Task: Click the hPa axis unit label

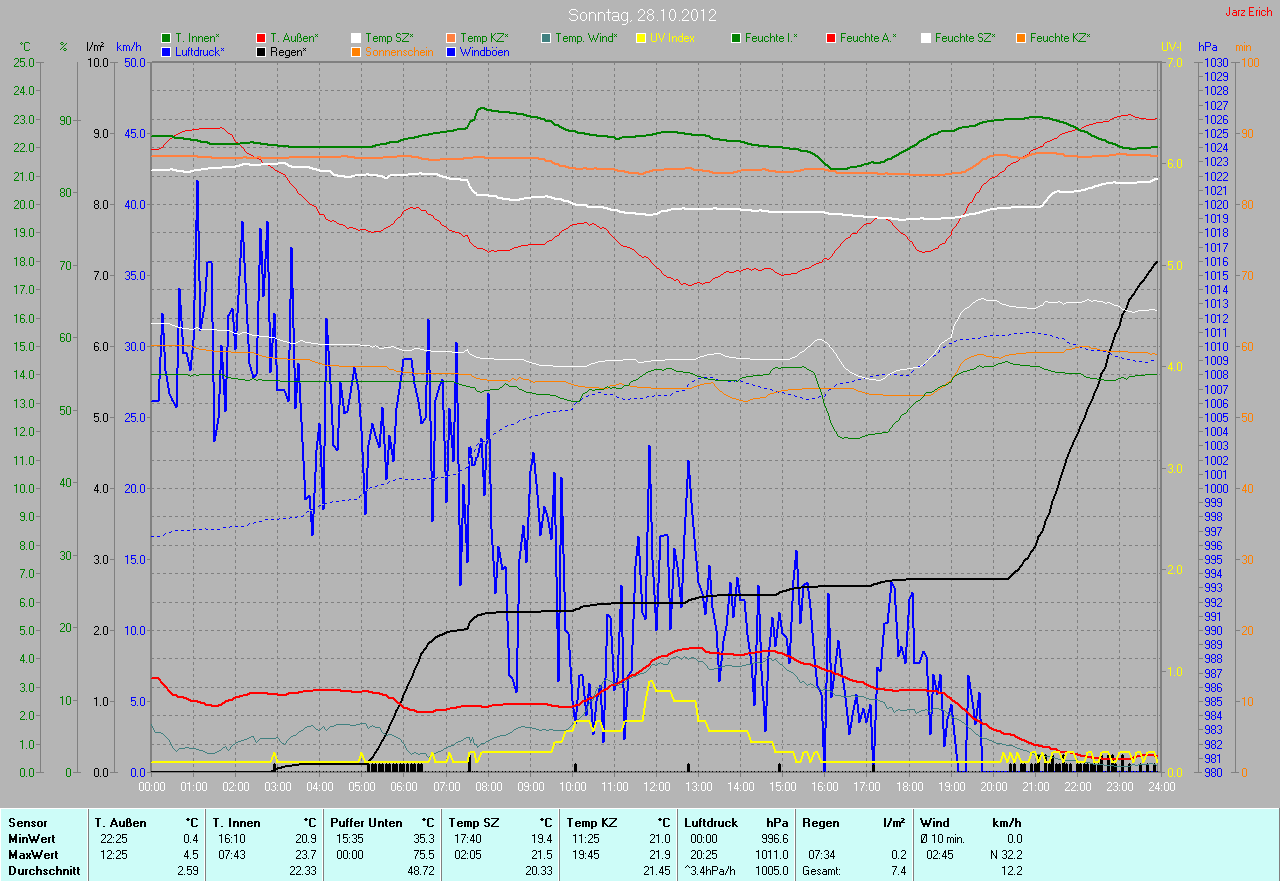Action: pos(1209,47)
